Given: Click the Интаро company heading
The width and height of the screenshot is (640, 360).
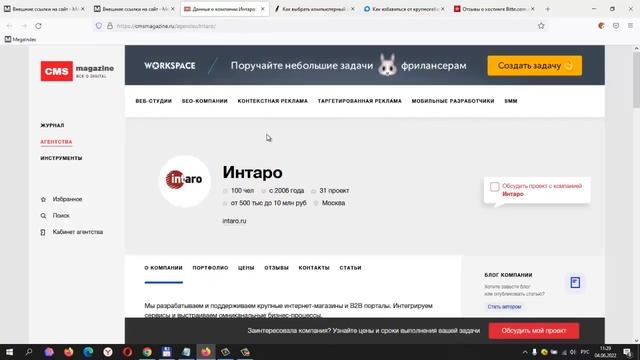Looking at the screenshot, I should (252, 173).
